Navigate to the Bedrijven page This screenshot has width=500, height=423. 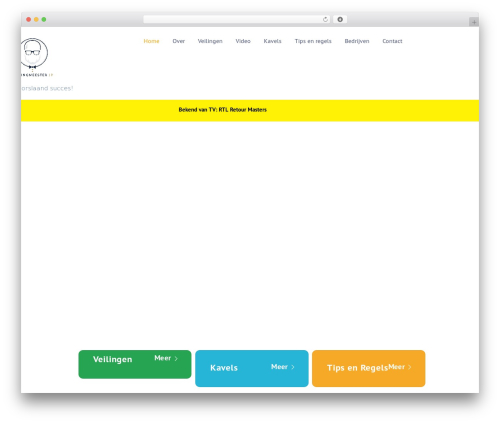pos(357,41)
